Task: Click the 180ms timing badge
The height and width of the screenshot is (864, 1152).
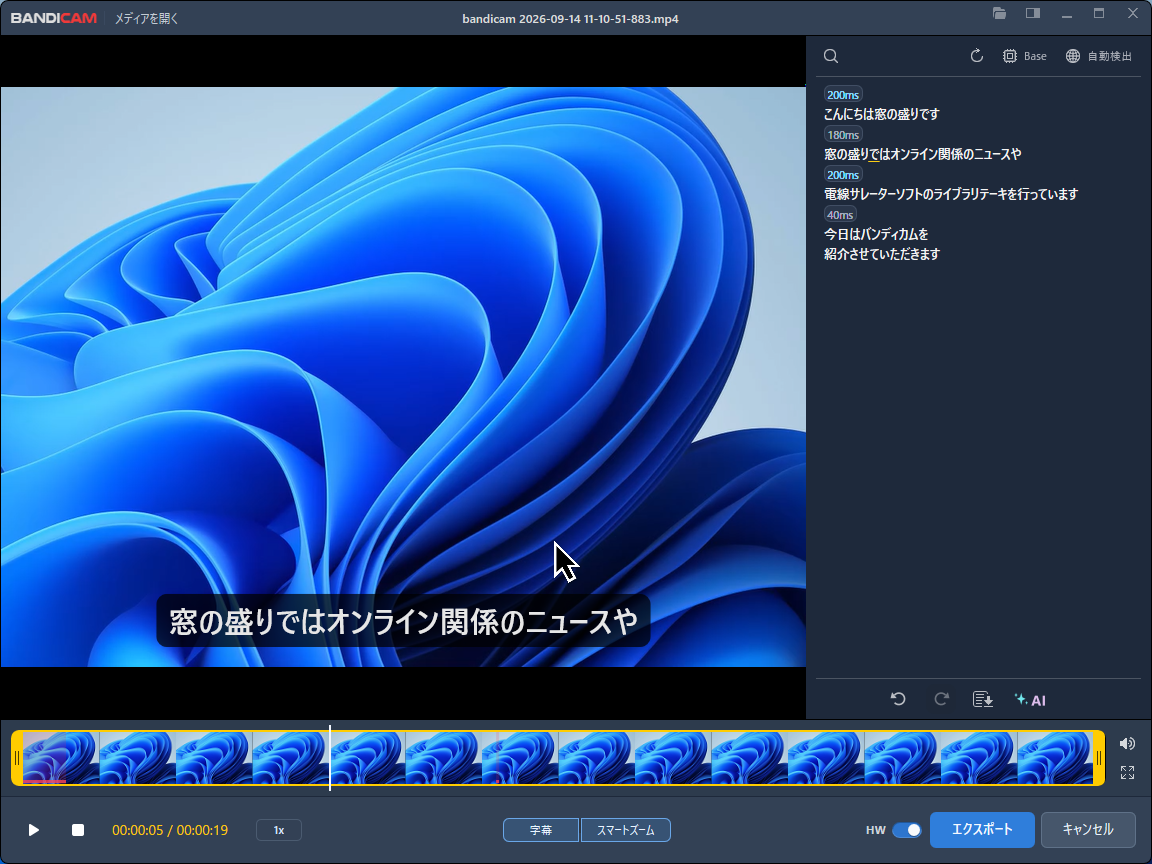Action: (x=843, y=134)
